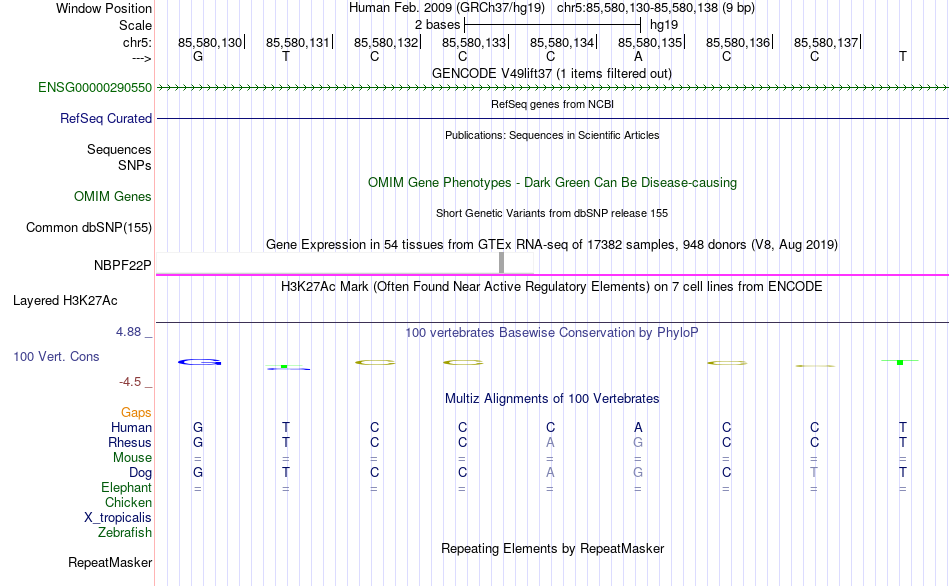Select the Dog species label
This screenshot has height=586, width=950.
pos(141,473)
